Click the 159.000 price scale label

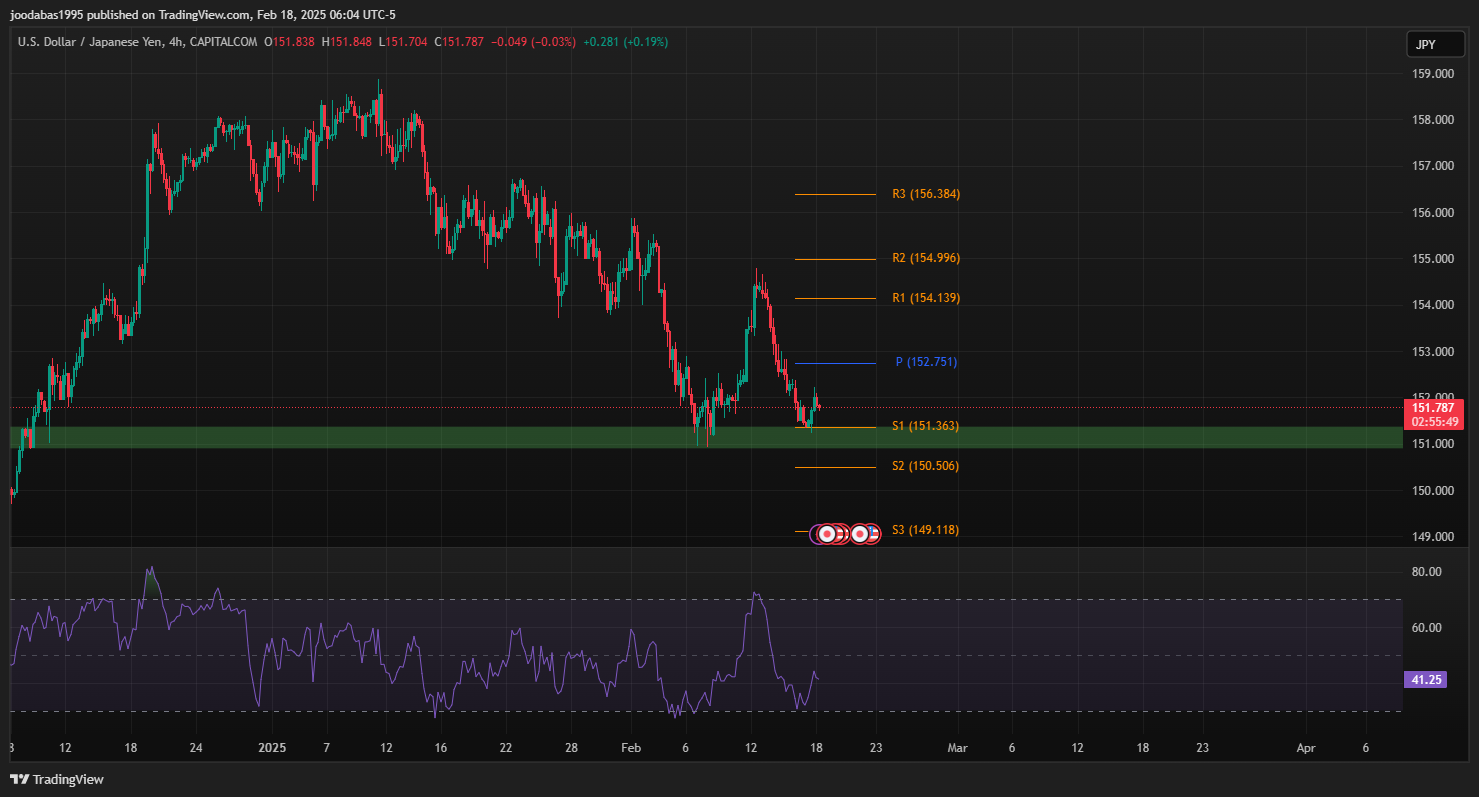tap(1432, 74)
